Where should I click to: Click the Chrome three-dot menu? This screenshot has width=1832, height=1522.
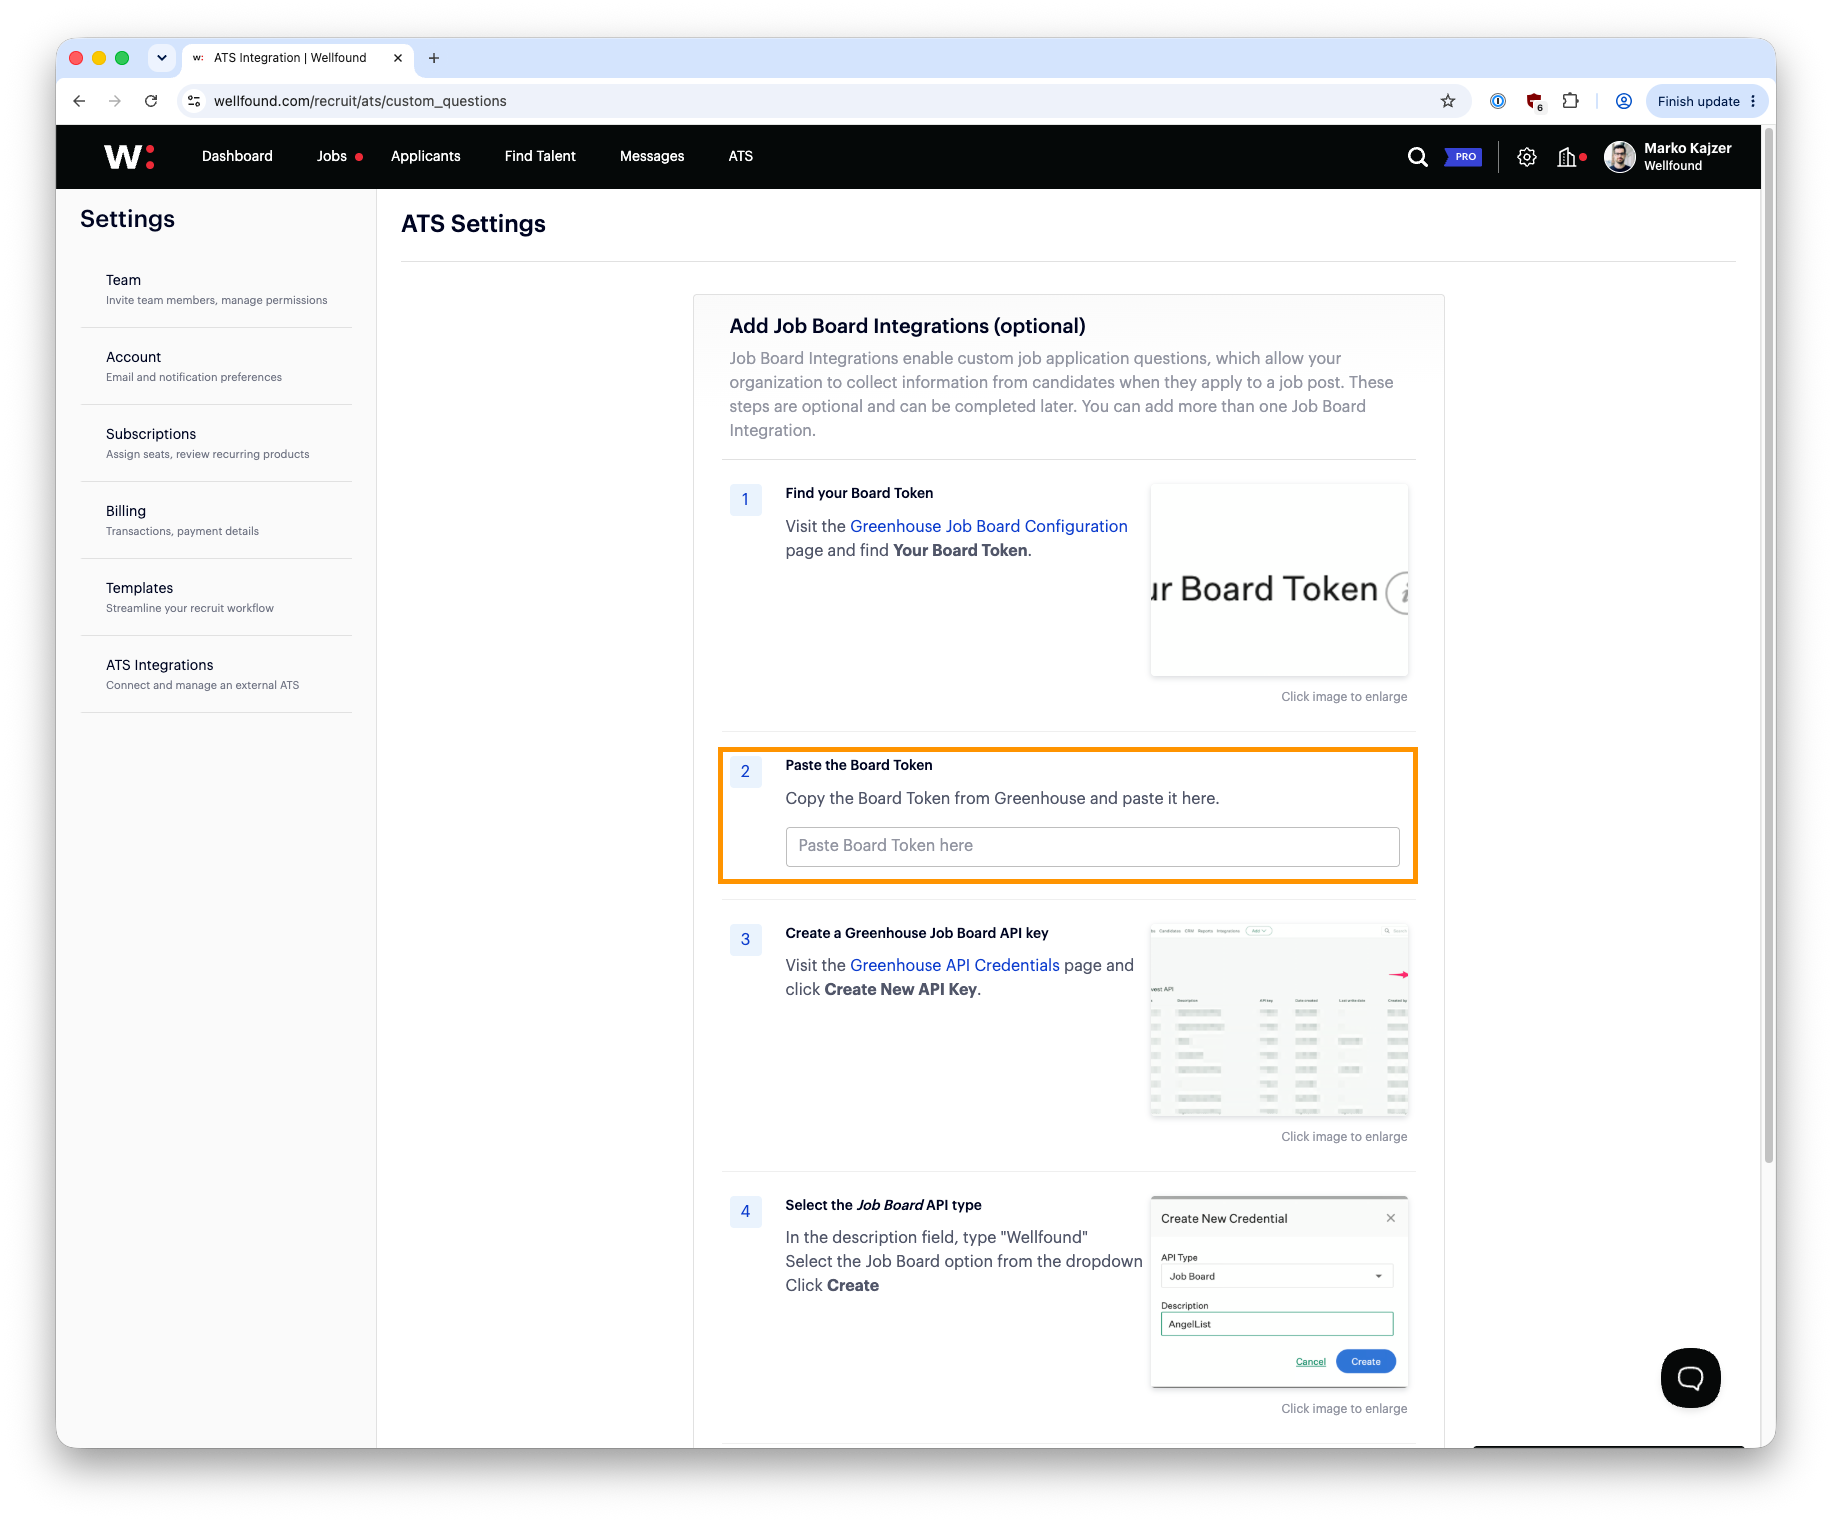[x=1753, y=101]
